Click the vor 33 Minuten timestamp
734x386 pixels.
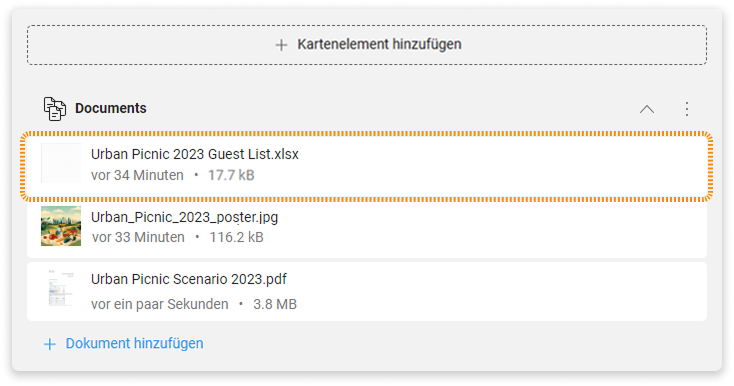click(138, 237)
